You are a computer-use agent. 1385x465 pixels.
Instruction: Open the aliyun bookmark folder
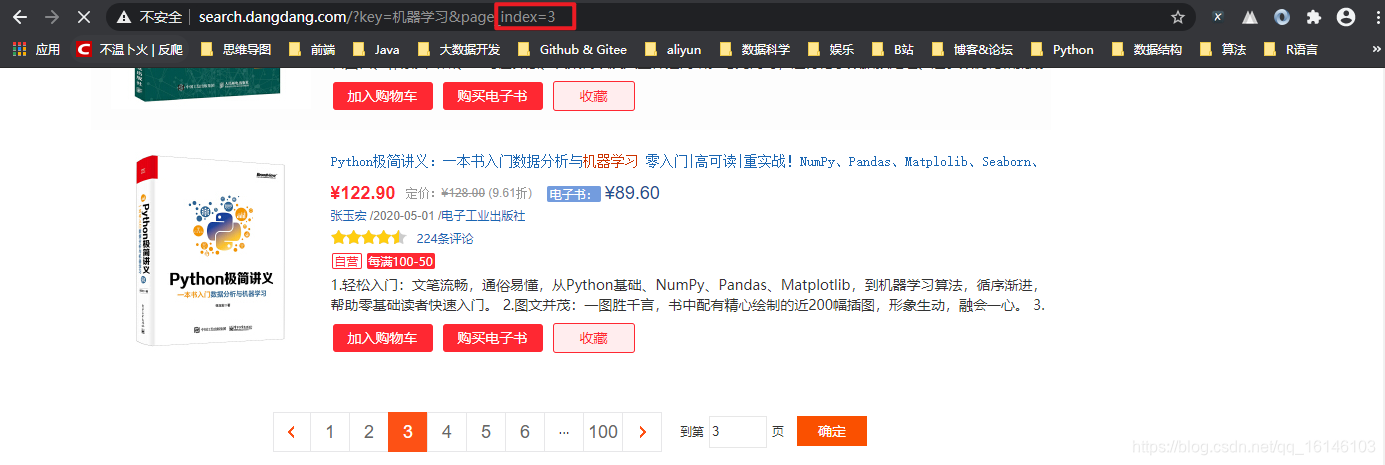point(675,49)
